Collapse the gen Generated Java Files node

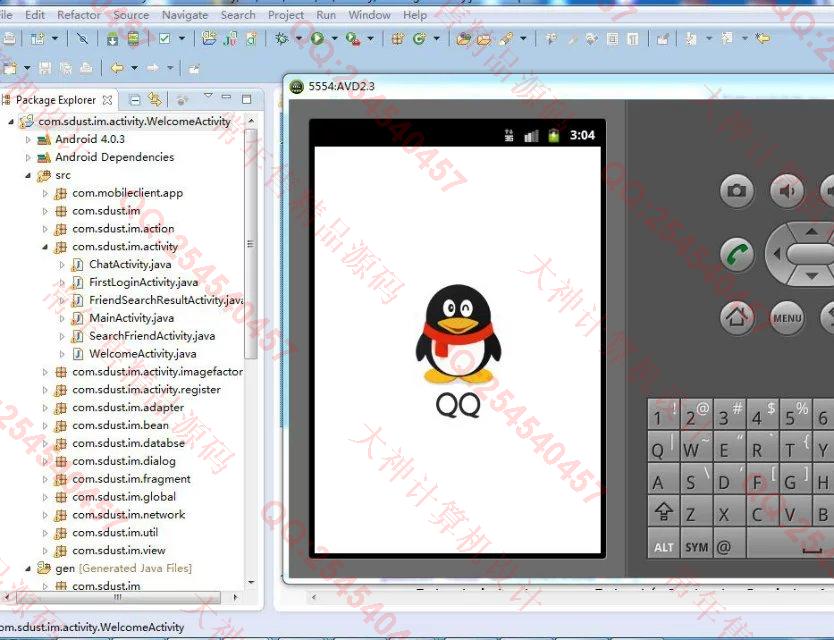click(x=28, y=569)
